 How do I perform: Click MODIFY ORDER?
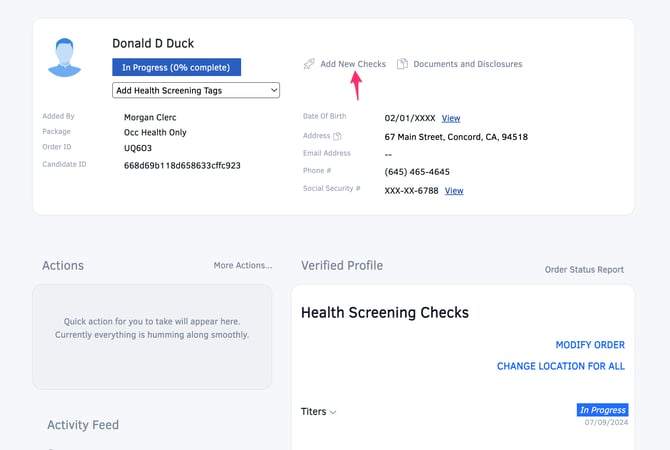[x=590, y=345]
